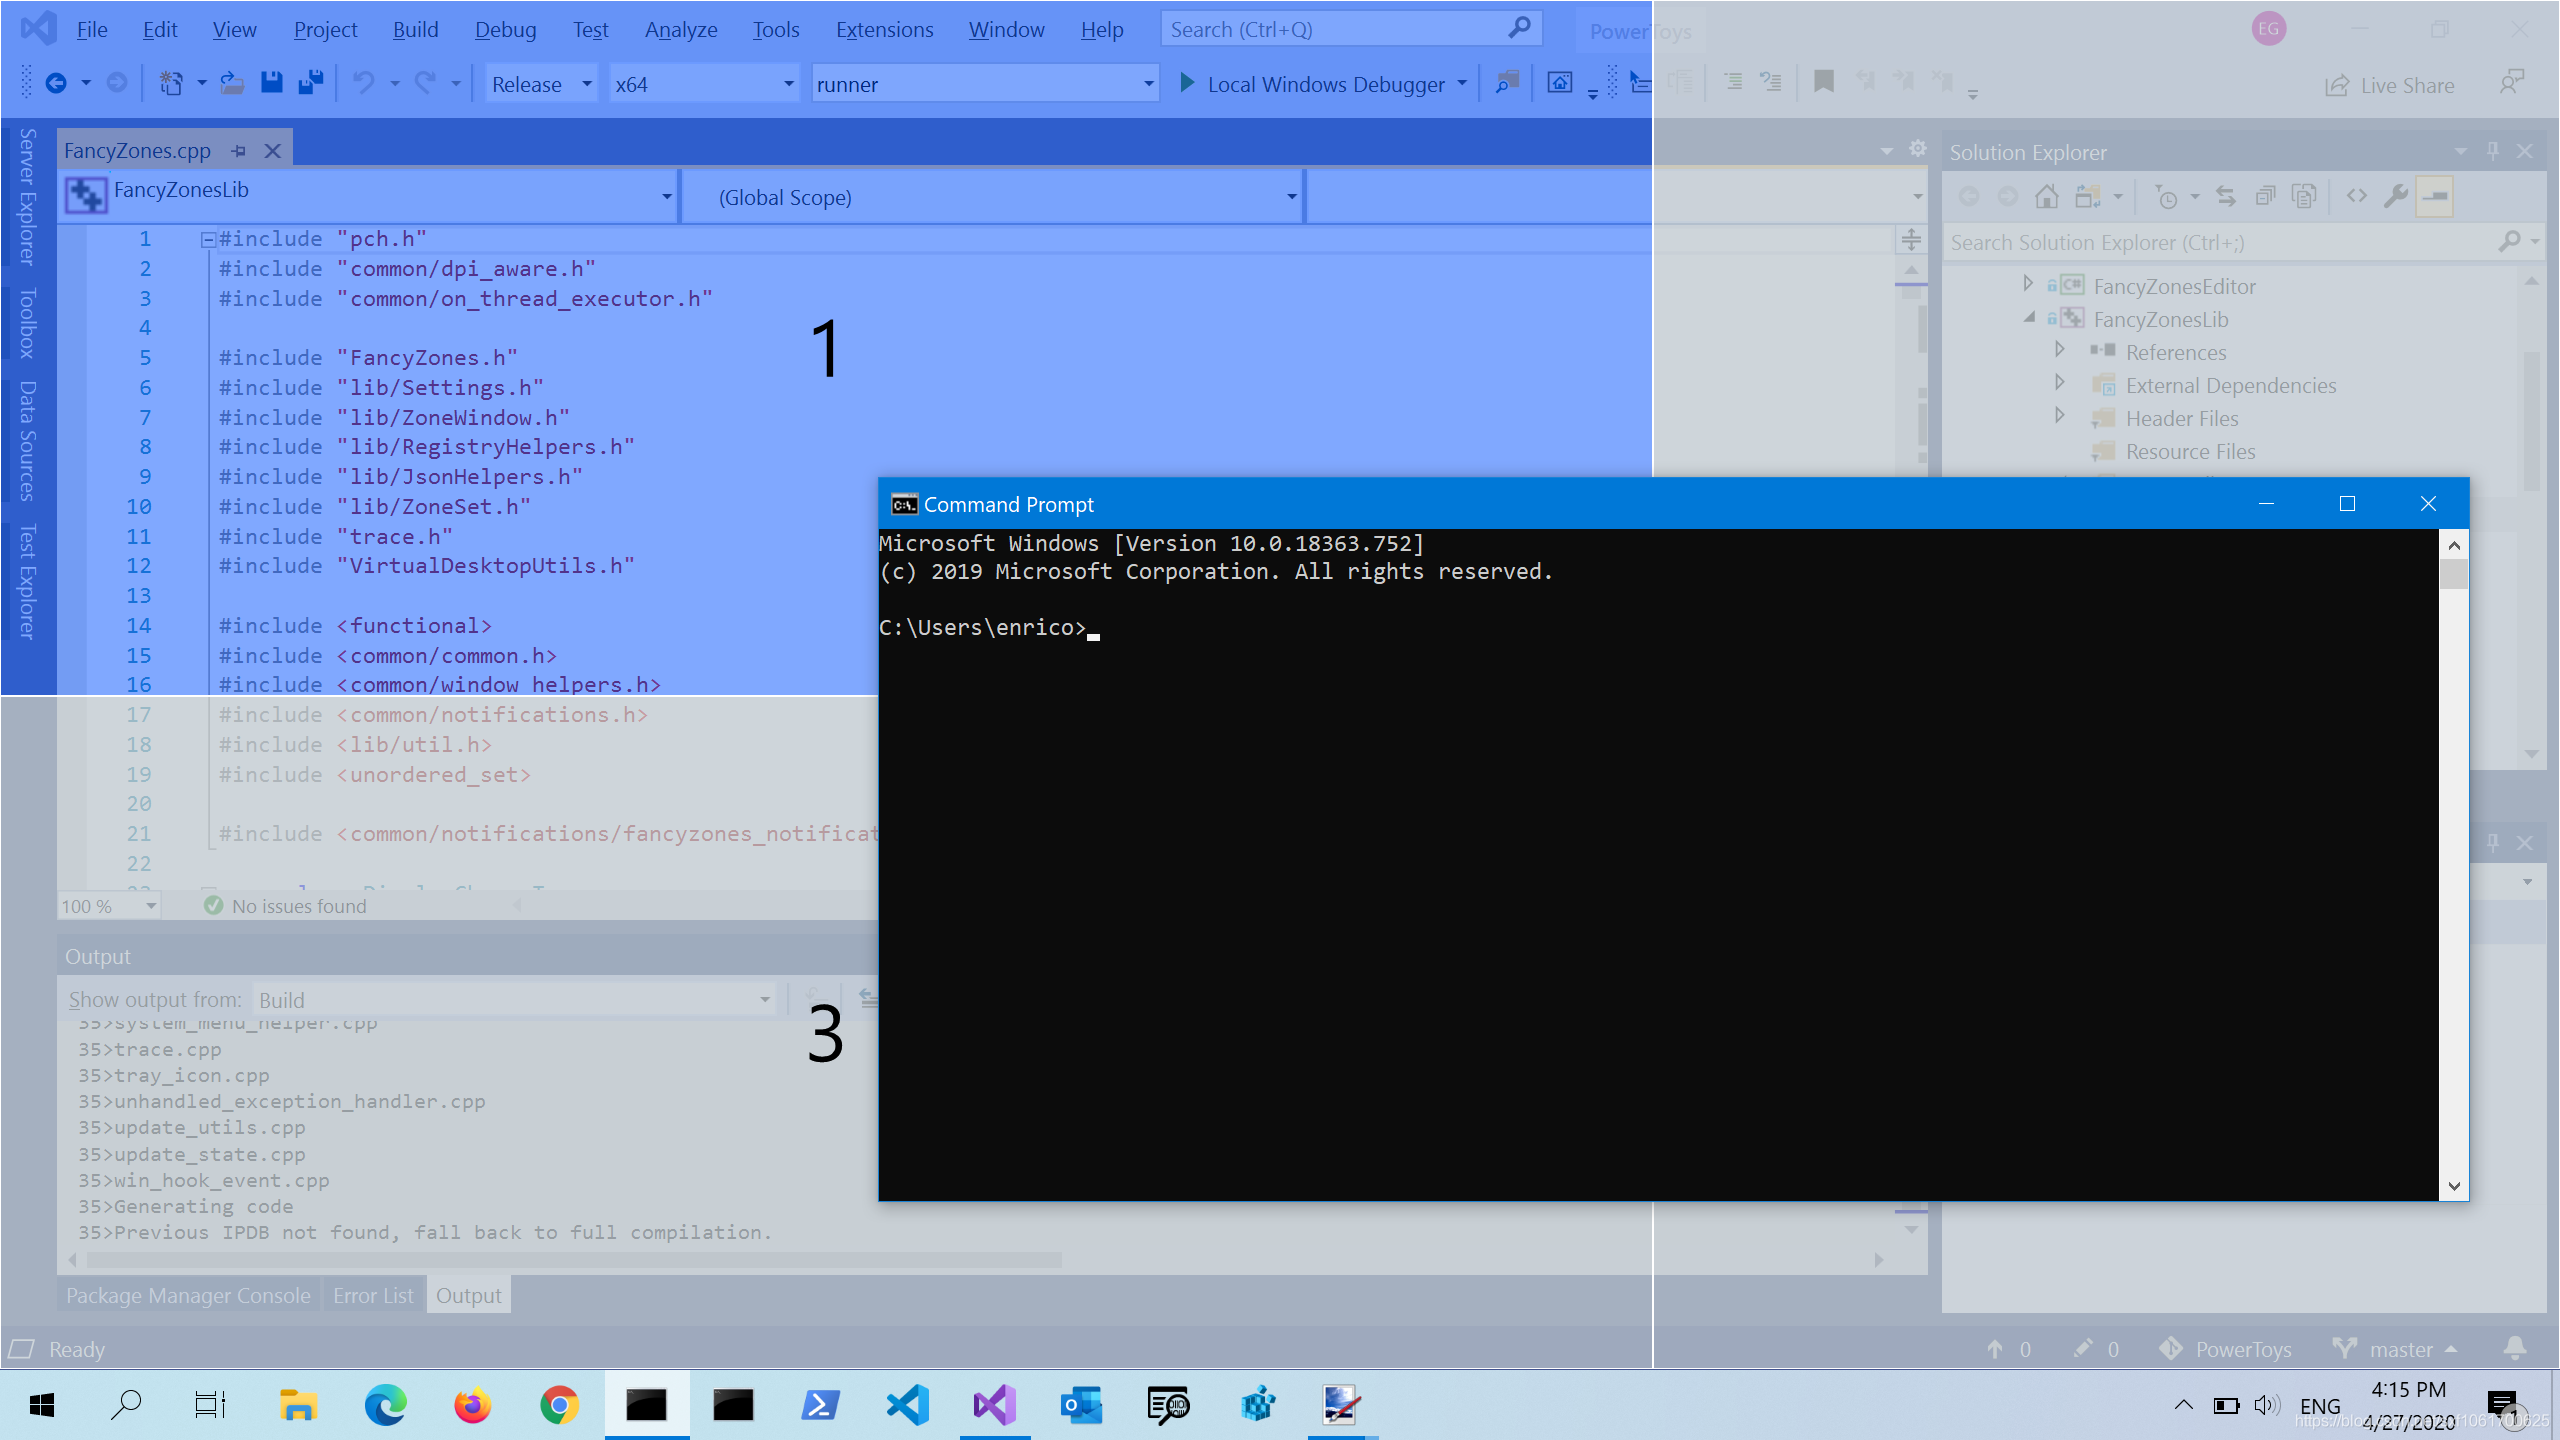Screen dimensions: 2560x1440
Task: Expand FancyZonesLib tree node
Action: (2031, 318)
